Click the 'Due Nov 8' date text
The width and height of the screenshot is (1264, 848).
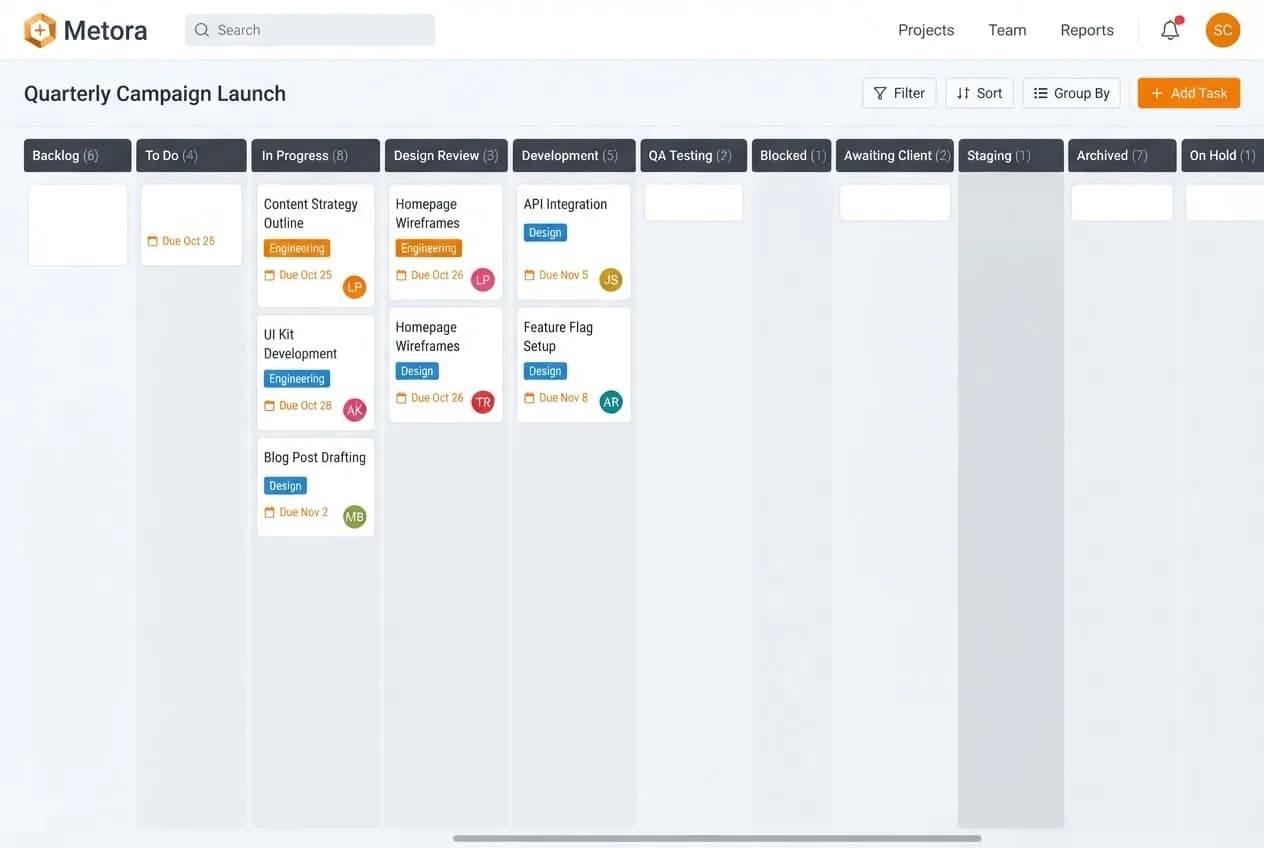[x=564, y=398]
